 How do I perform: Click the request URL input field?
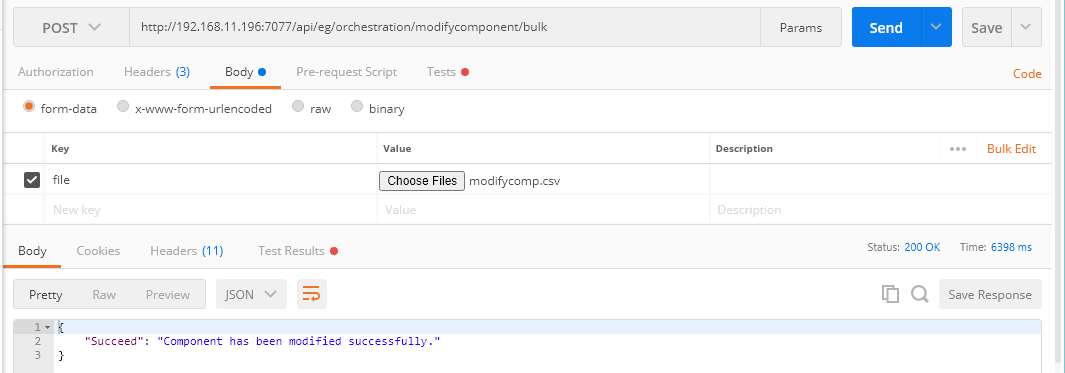click(445, 28)
